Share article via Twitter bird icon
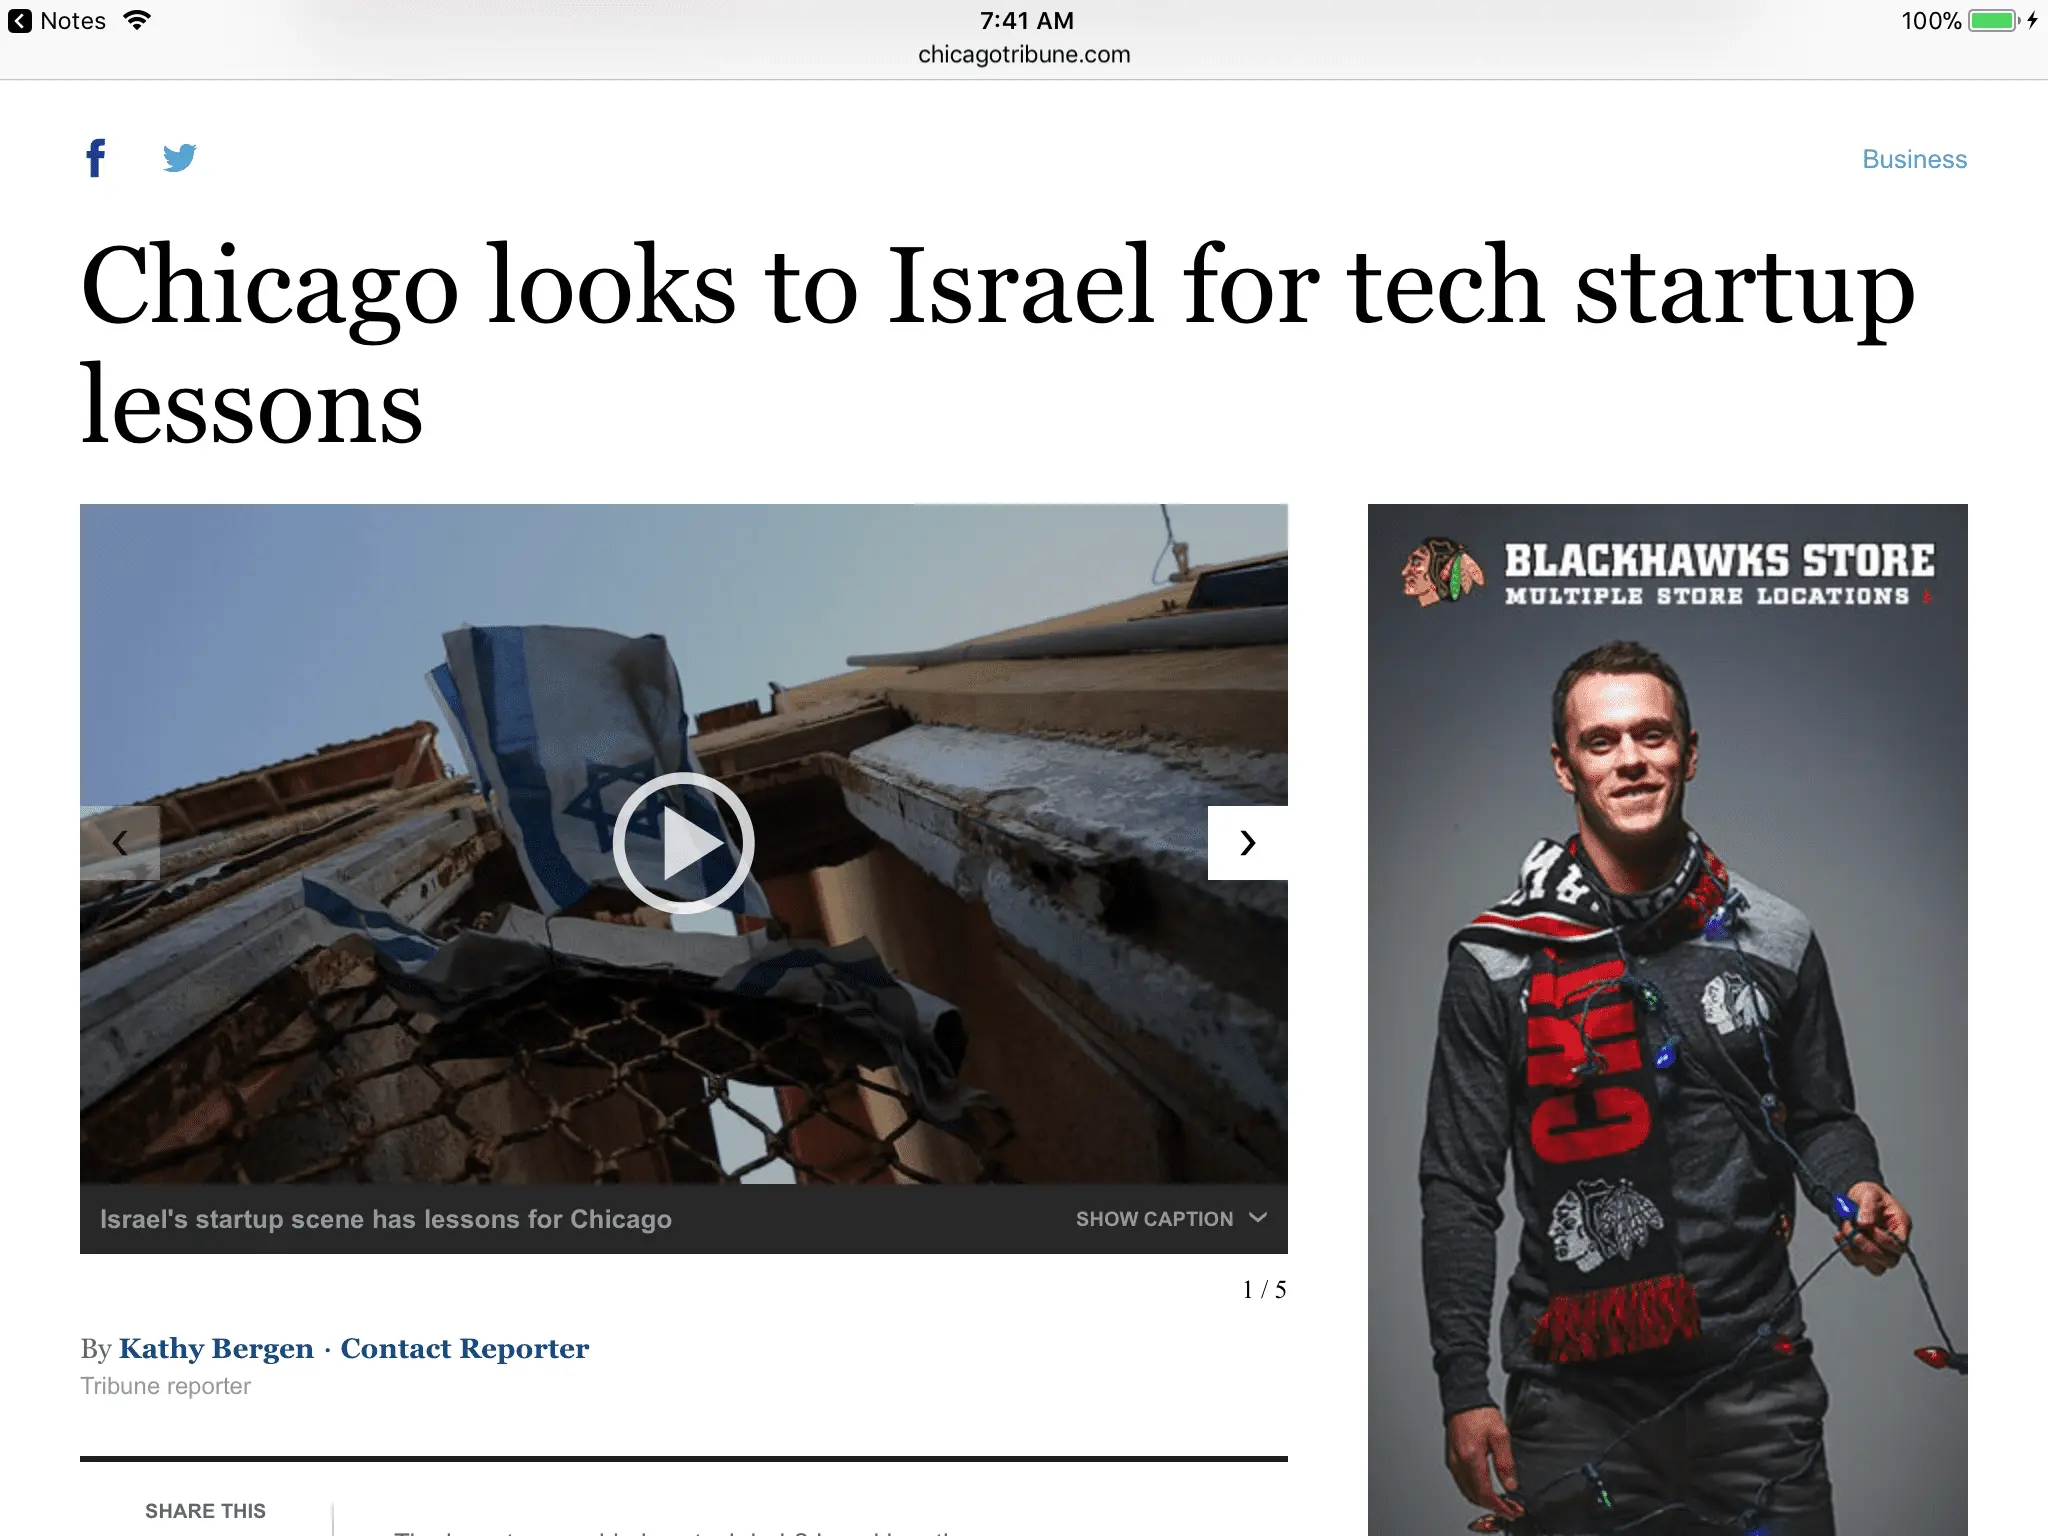2048x1536 pixels. tap(180, 158)
